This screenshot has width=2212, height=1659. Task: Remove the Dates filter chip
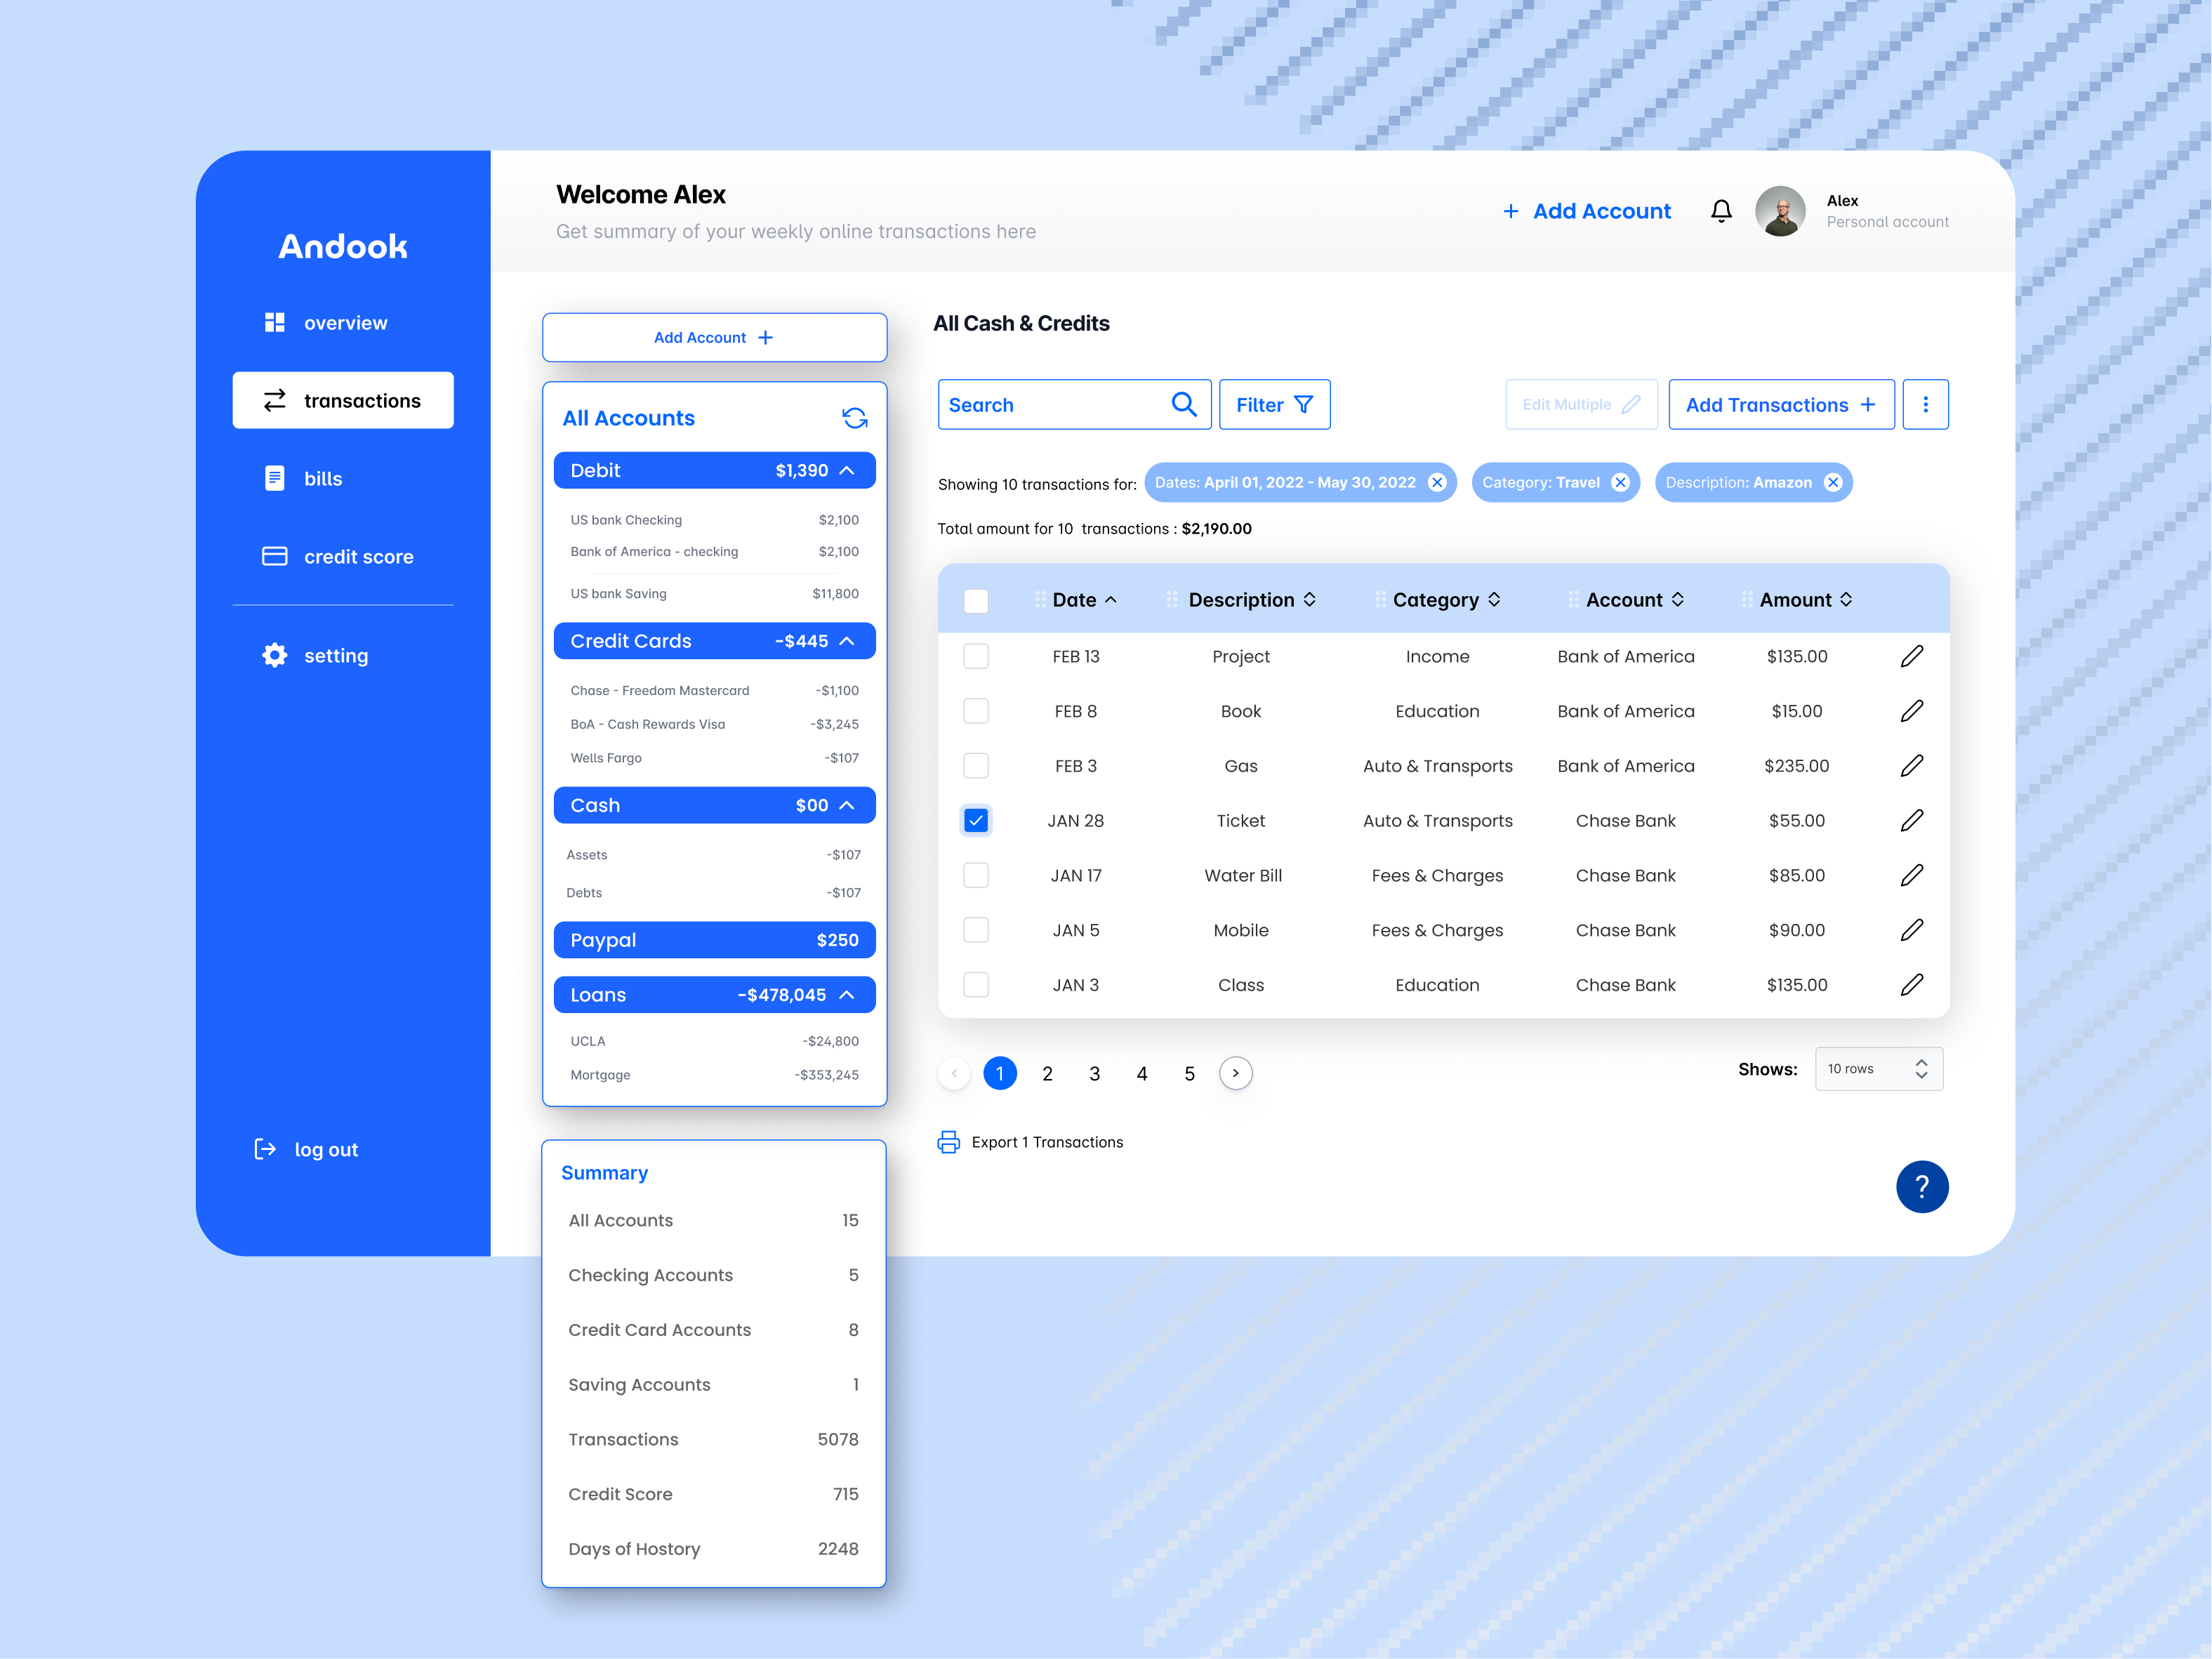click(1437, 483)
